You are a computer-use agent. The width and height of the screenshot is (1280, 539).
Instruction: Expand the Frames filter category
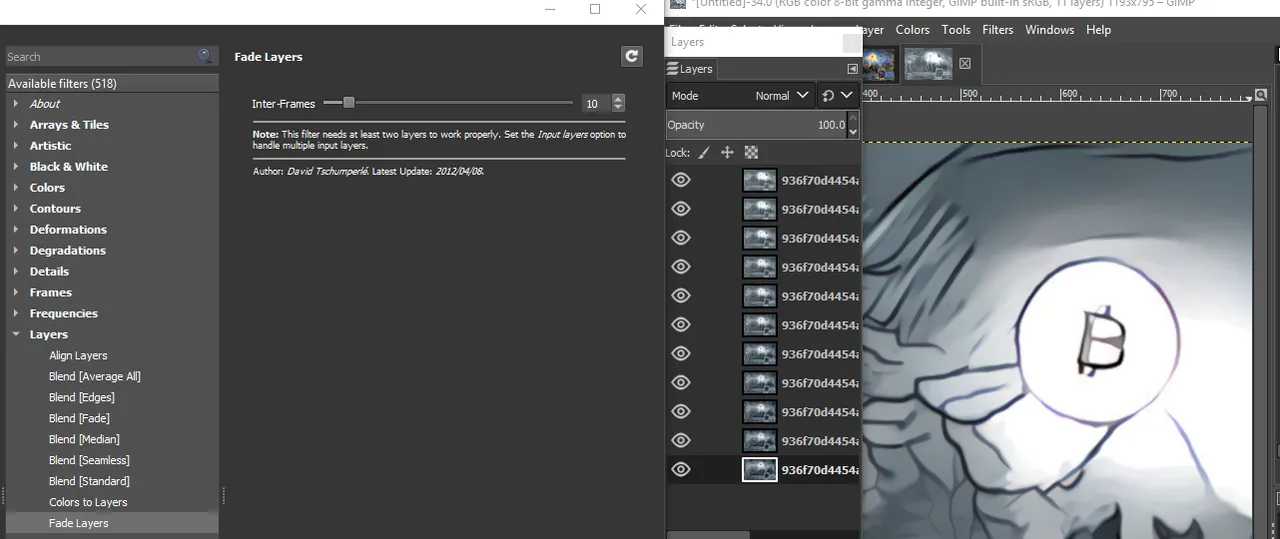coord(16,293)
